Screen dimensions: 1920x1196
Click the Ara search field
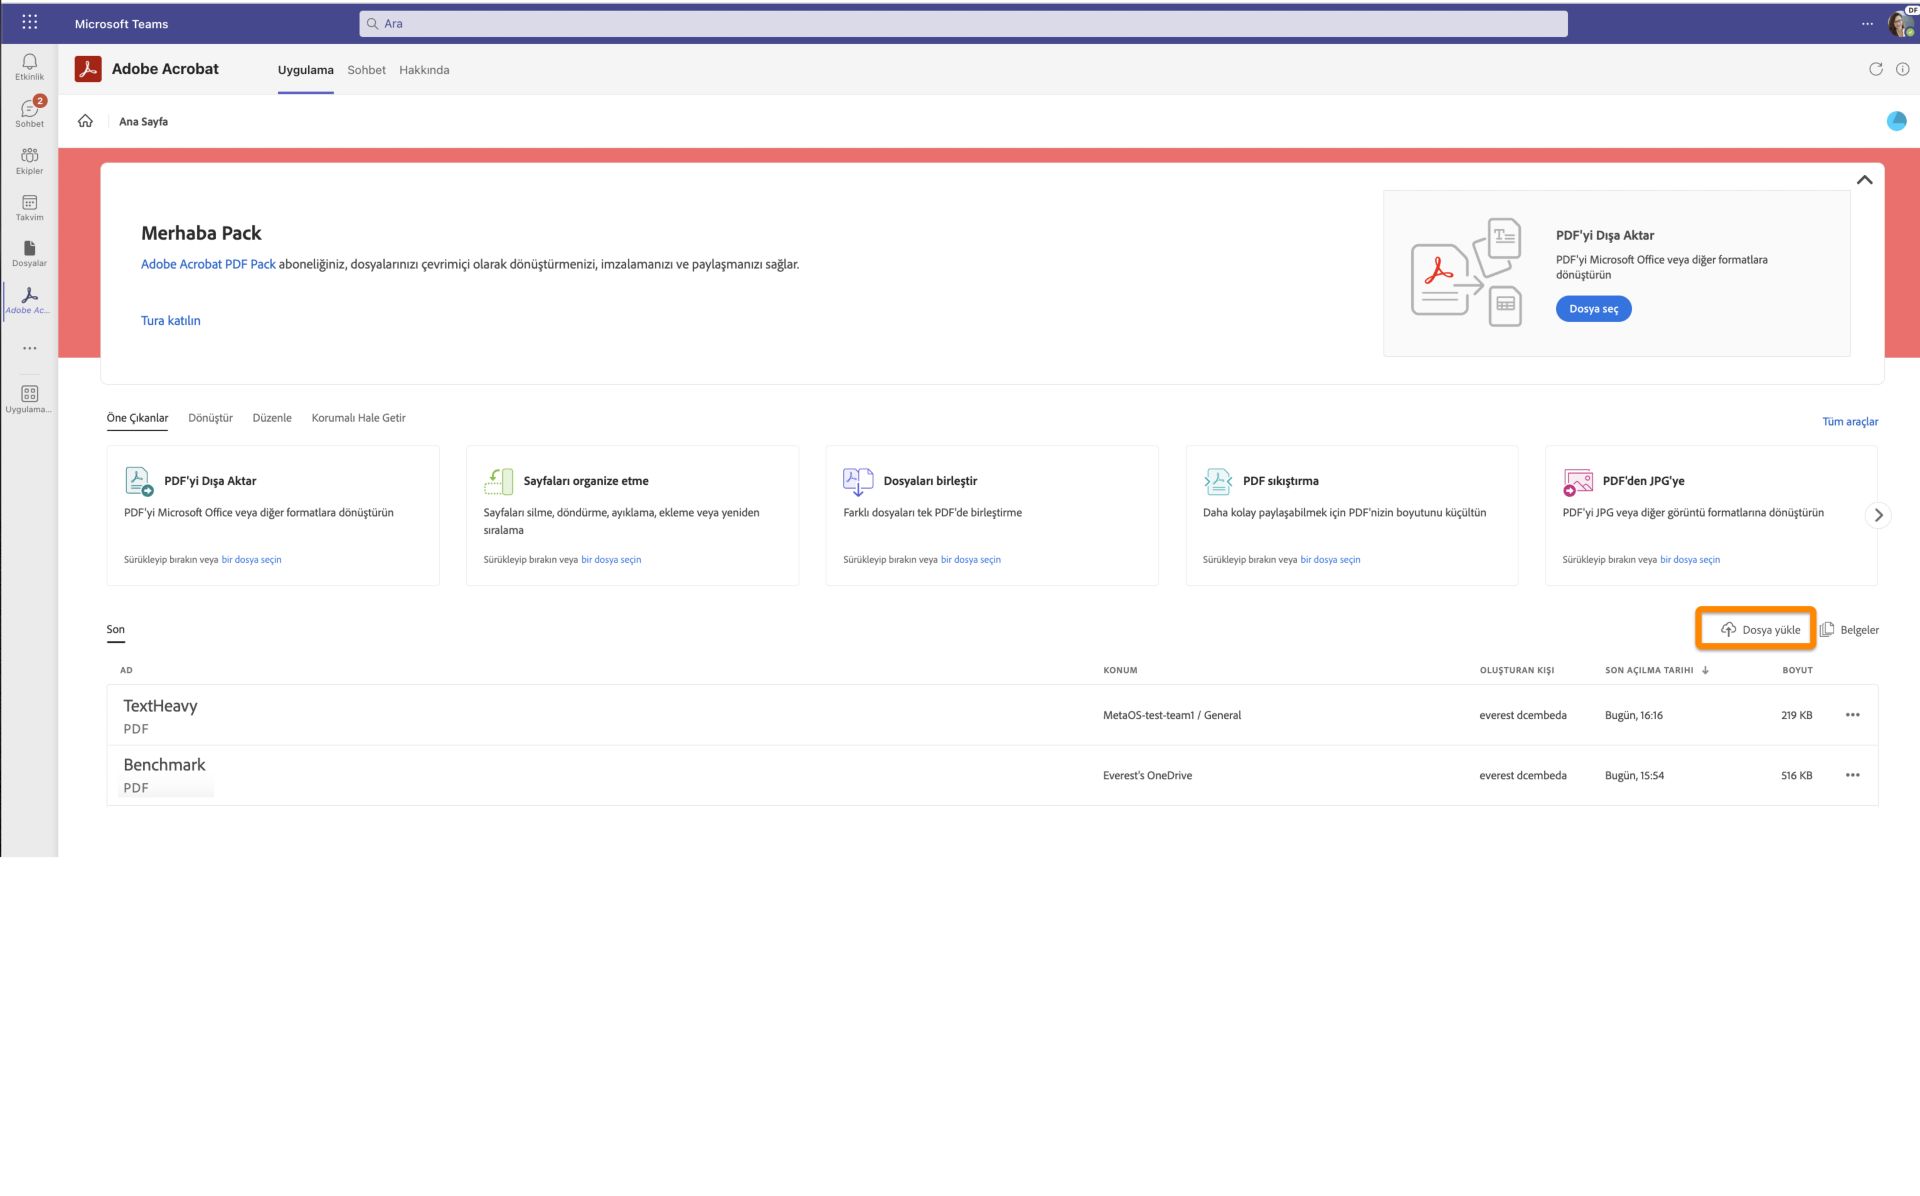coord(963,23)
